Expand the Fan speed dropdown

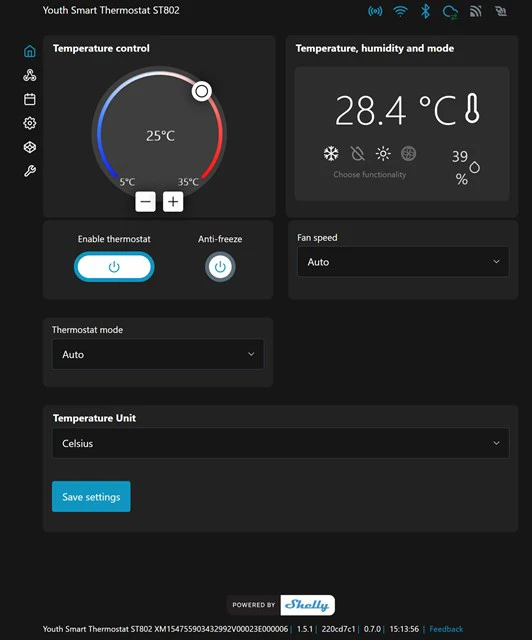pos(403,262)
